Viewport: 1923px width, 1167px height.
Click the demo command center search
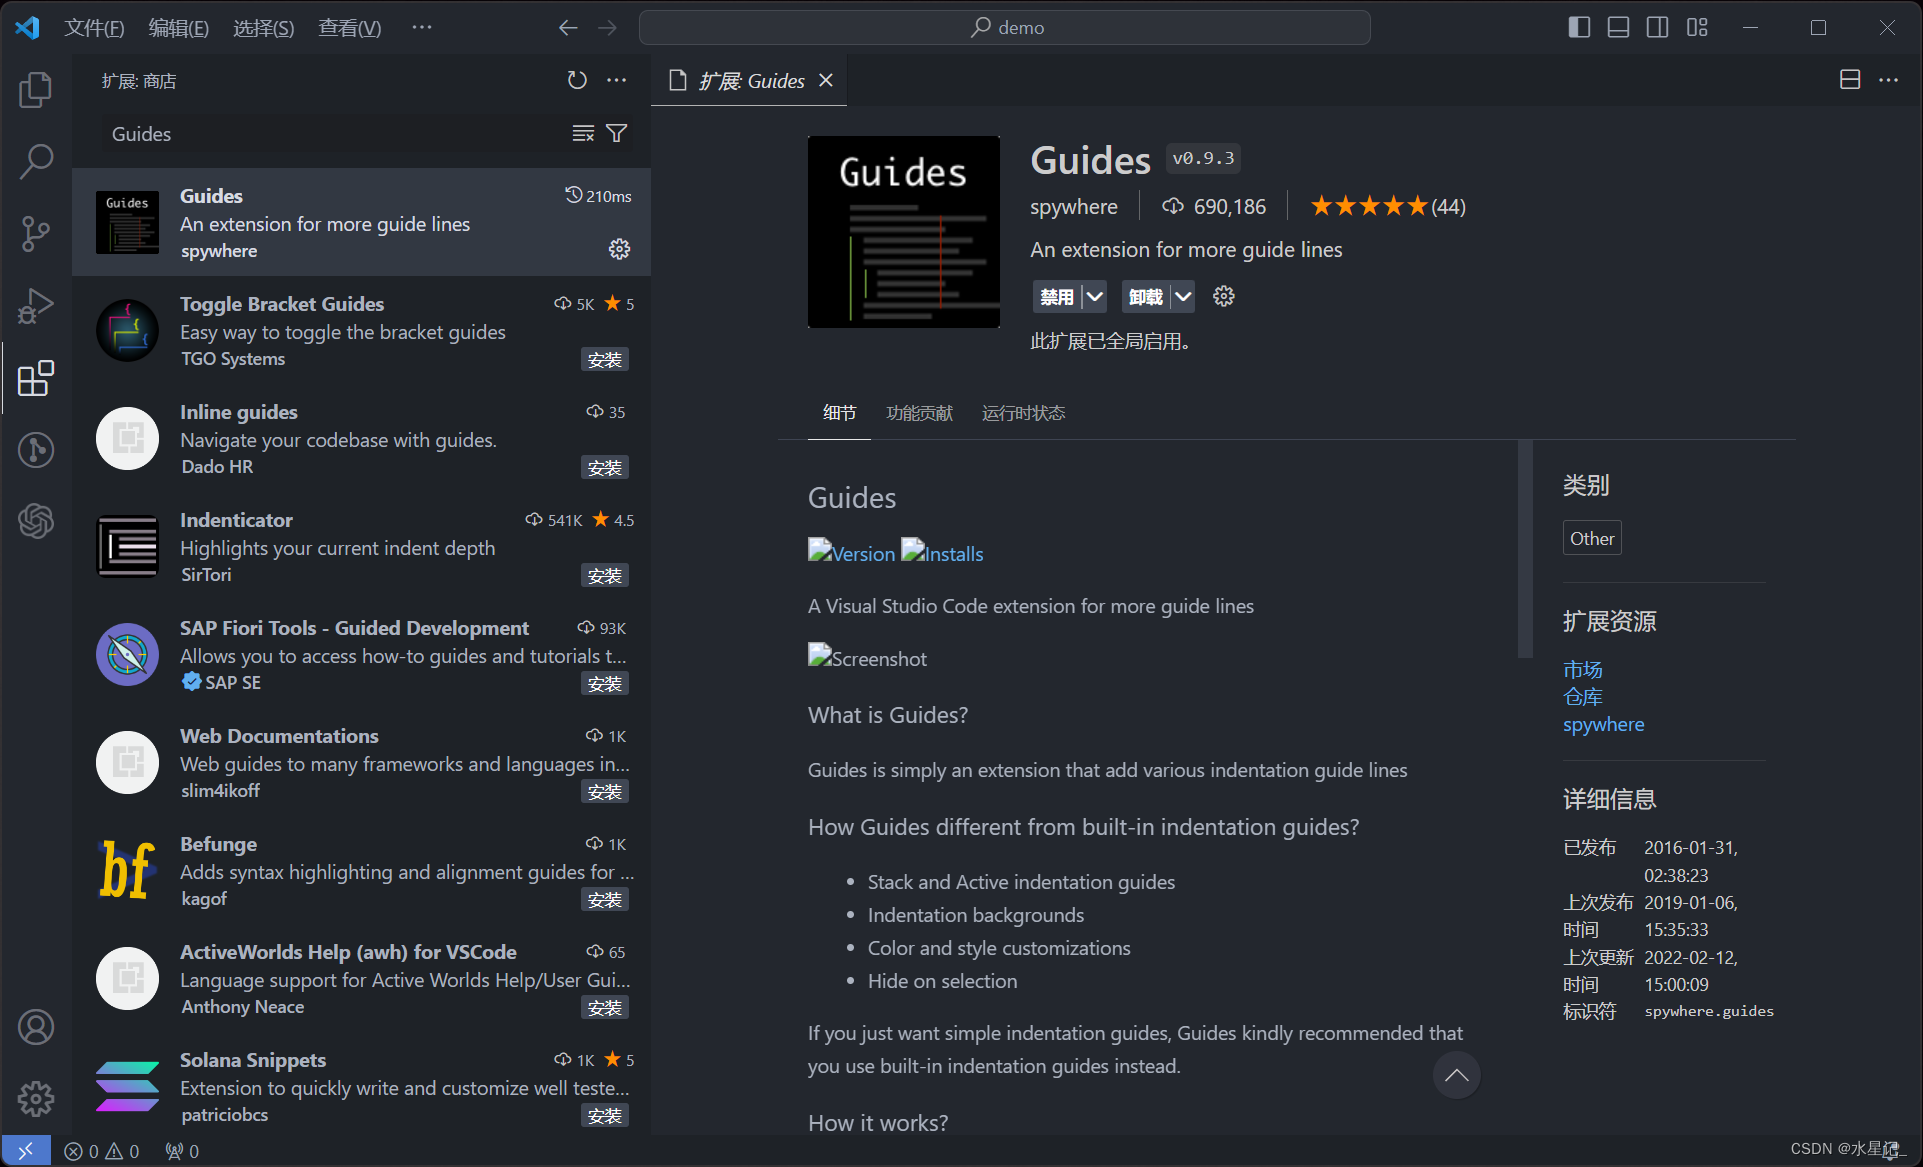coord(1005,27)
